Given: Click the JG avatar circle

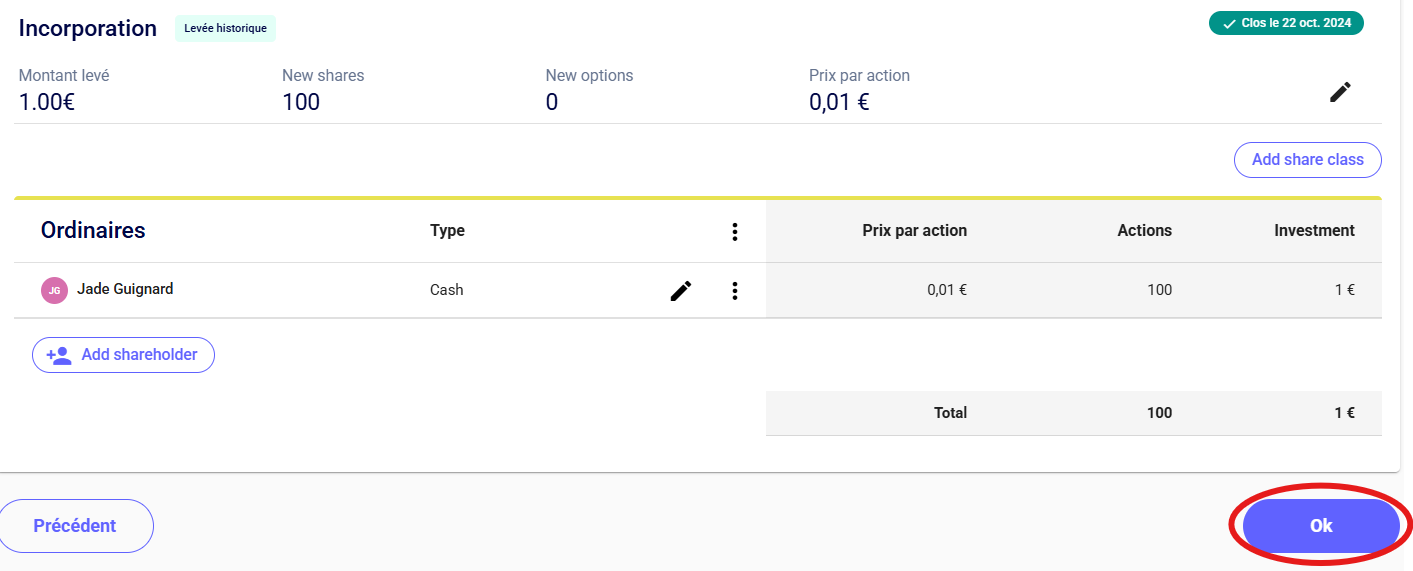Looking at the screenshot, I should pos(54,290).
